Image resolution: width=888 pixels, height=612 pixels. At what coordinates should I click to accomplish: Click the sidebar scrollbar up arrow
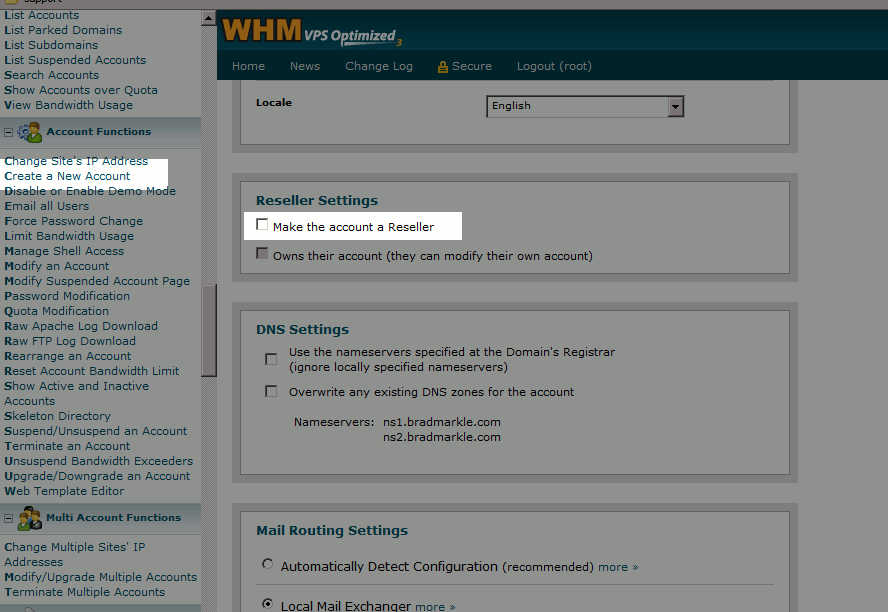[x=208, y=18]
